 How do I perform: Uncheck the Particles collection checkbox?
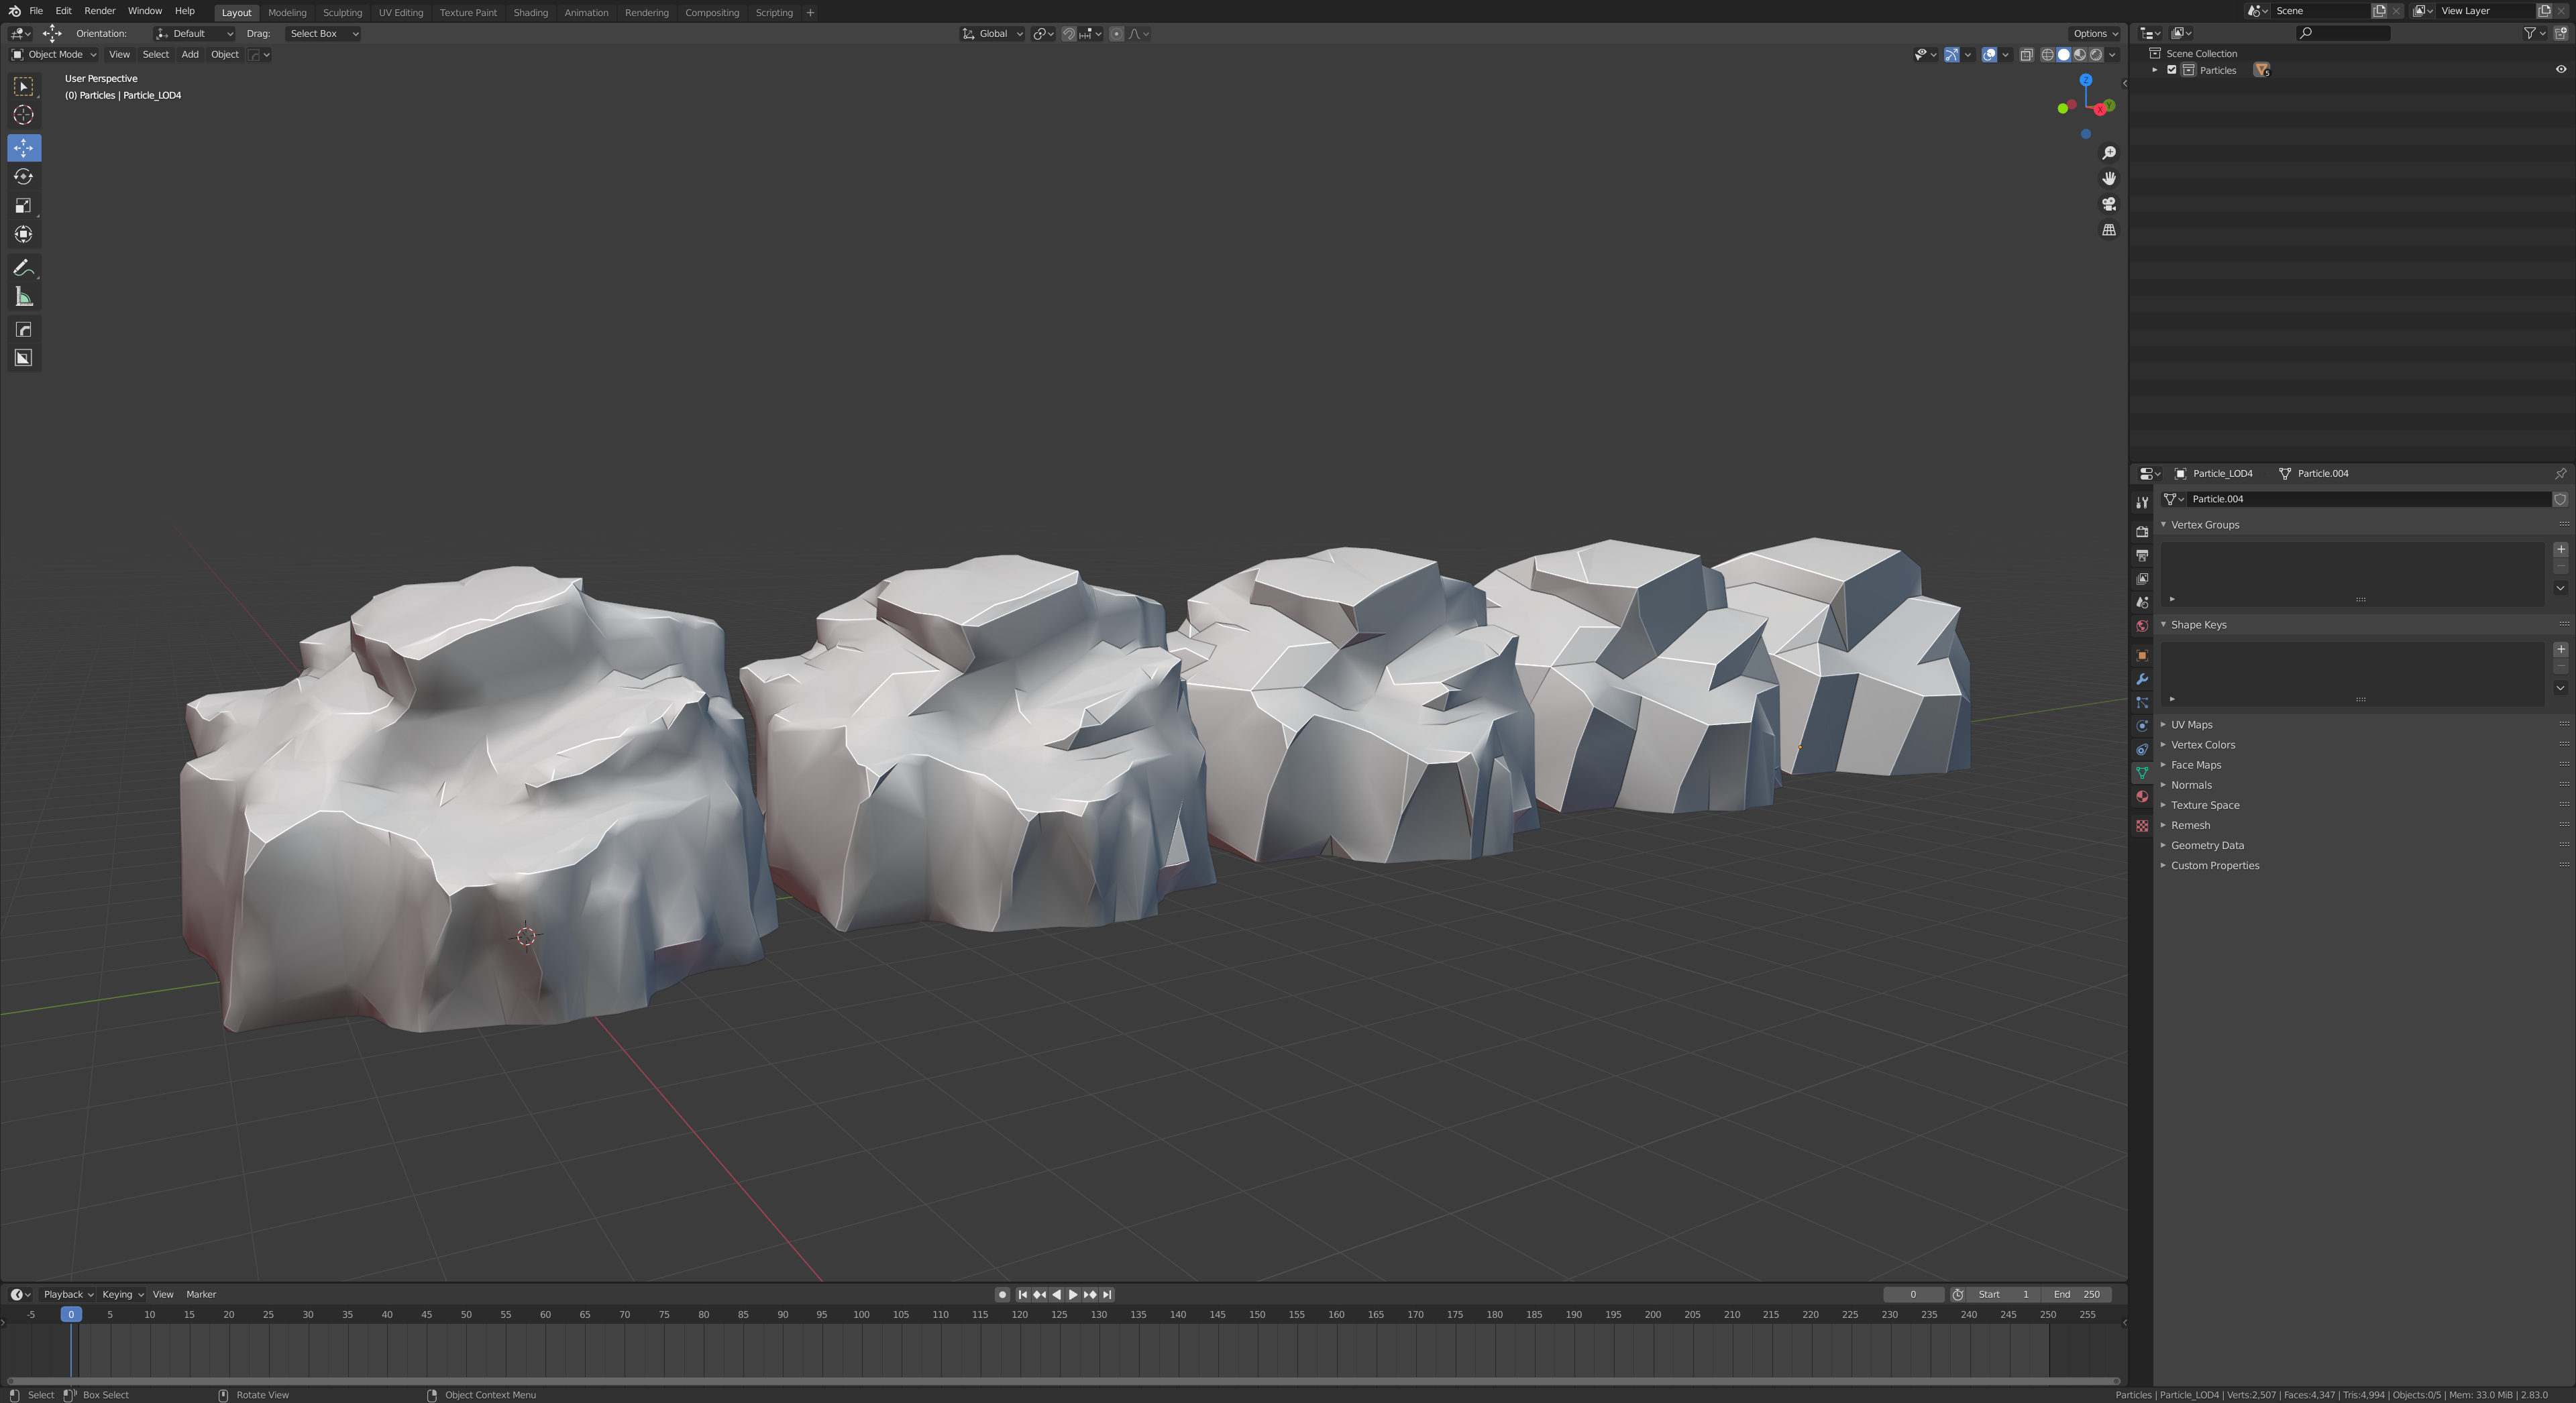pos(2172,70)
